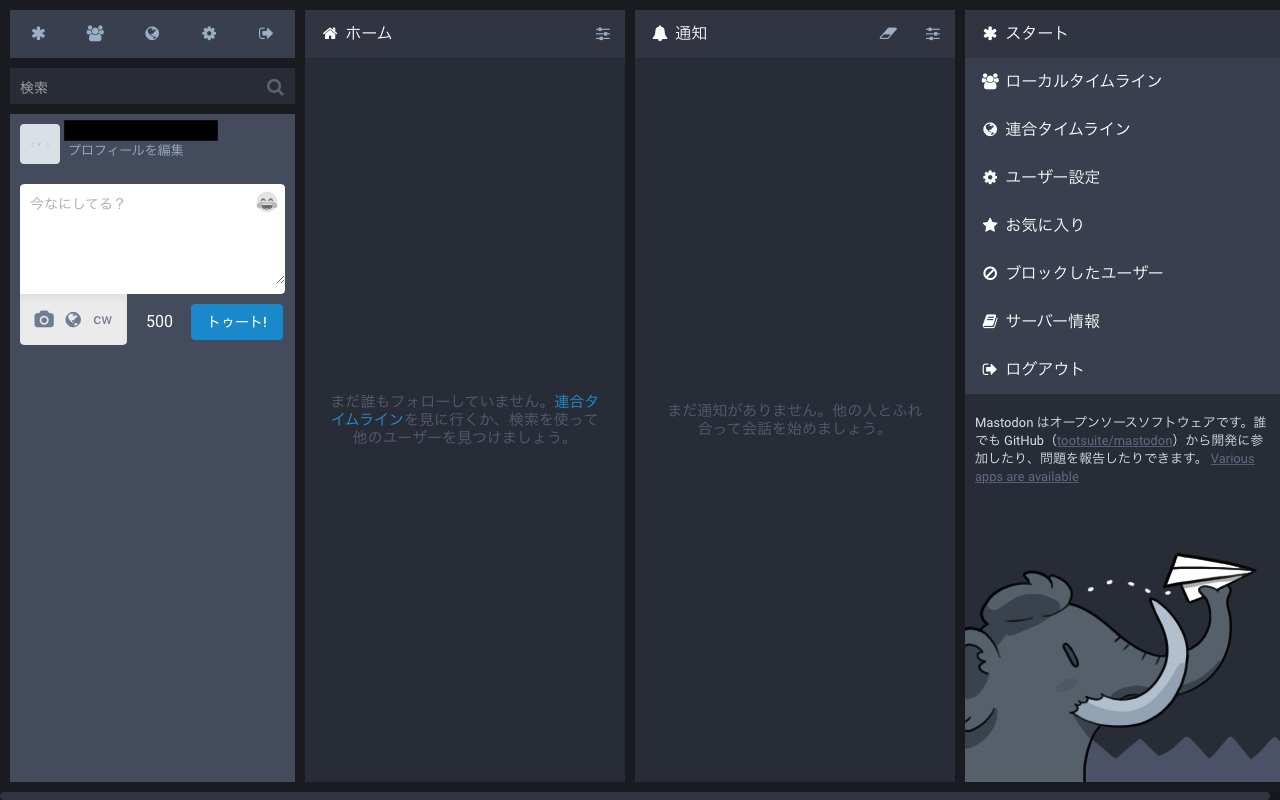Open 連合タイムライン from the Start menu
This screenshot has width=1280, height=800.
pyautogui.click(x=1122, y=129)
